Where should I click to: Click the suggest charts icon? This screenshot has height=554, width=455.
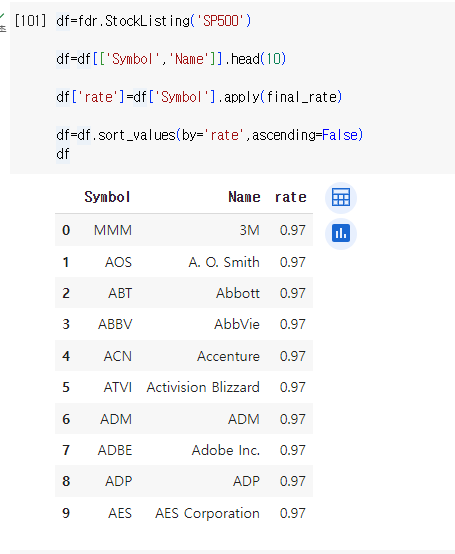[341, 234]
